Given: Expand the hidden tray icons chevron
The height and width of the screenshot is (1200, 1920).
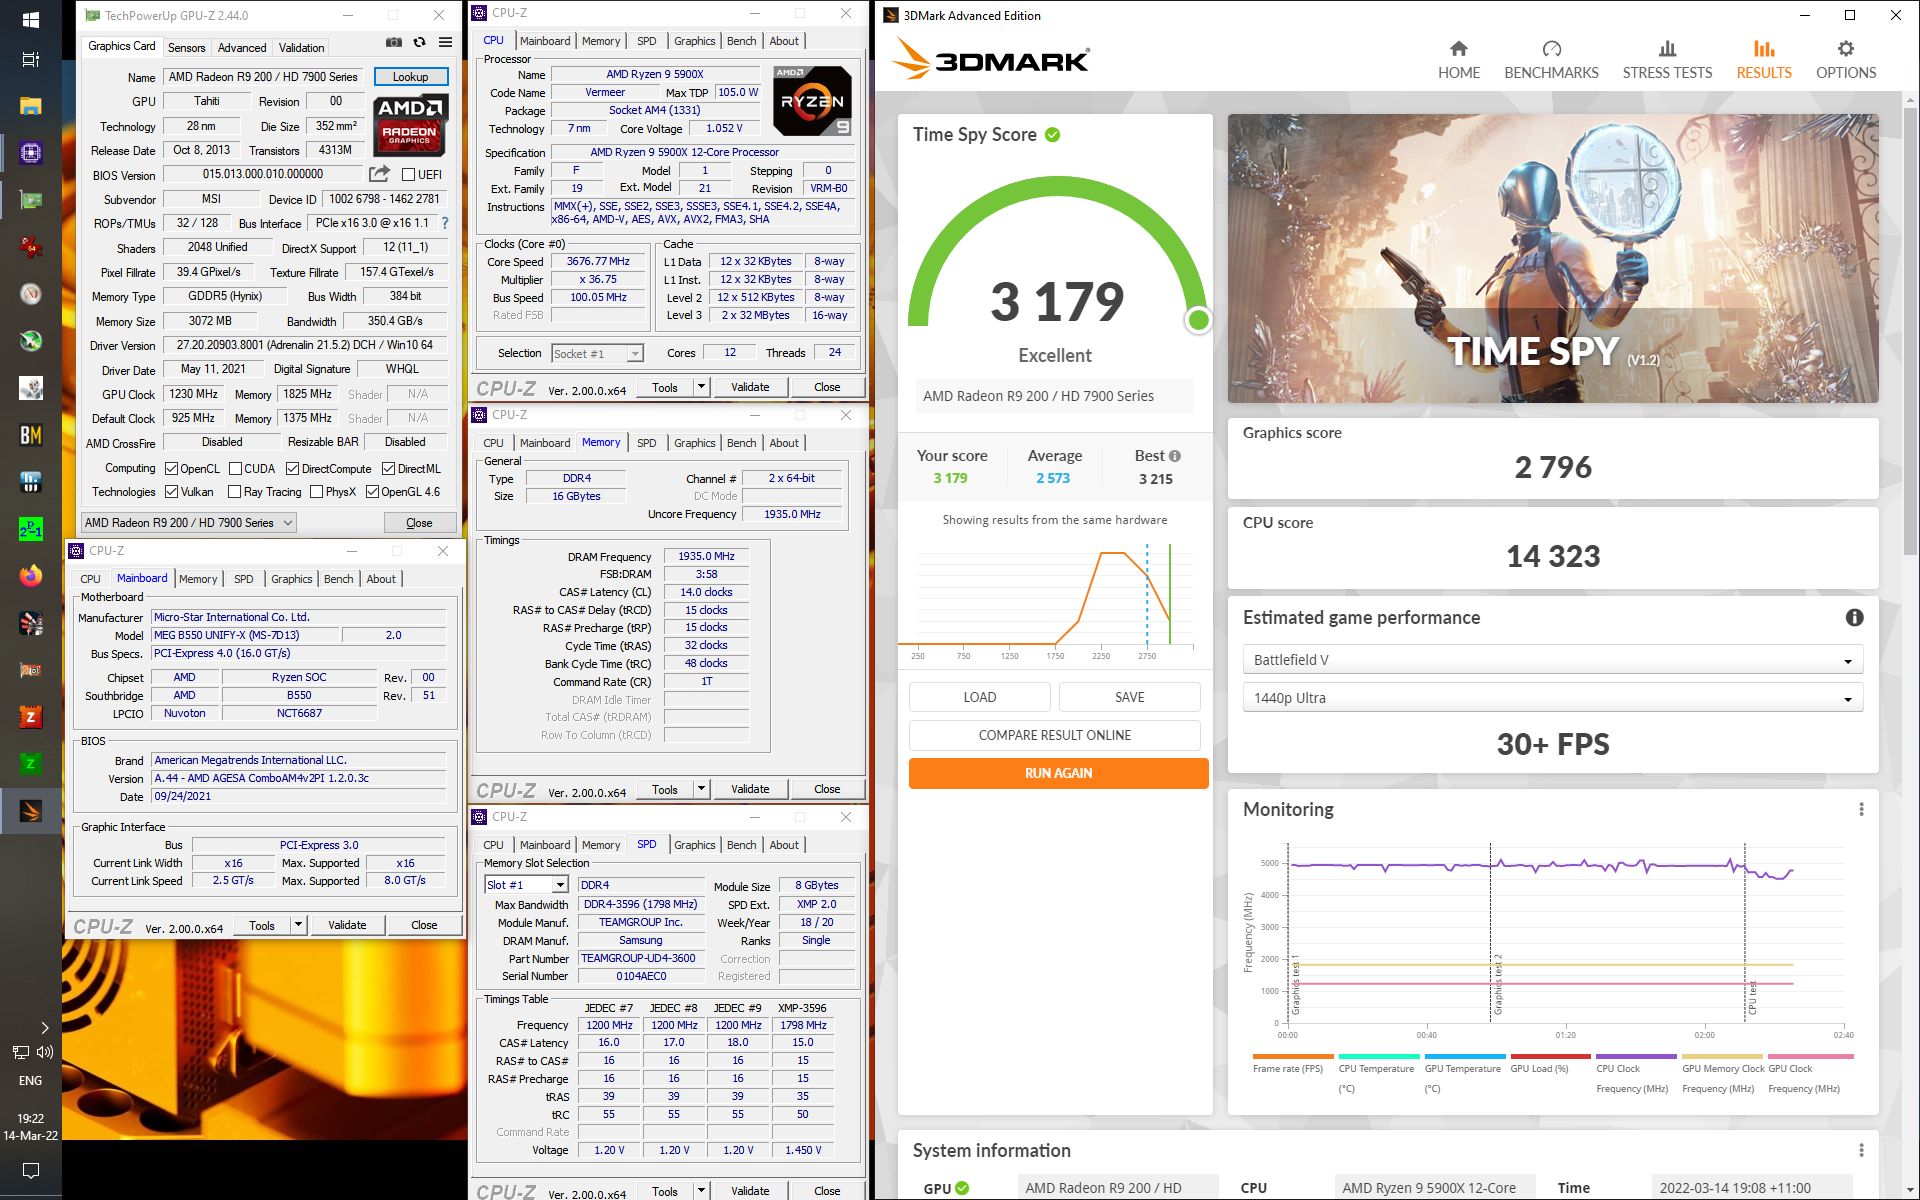Looking at the screenshot, I should coord(45,1027).
